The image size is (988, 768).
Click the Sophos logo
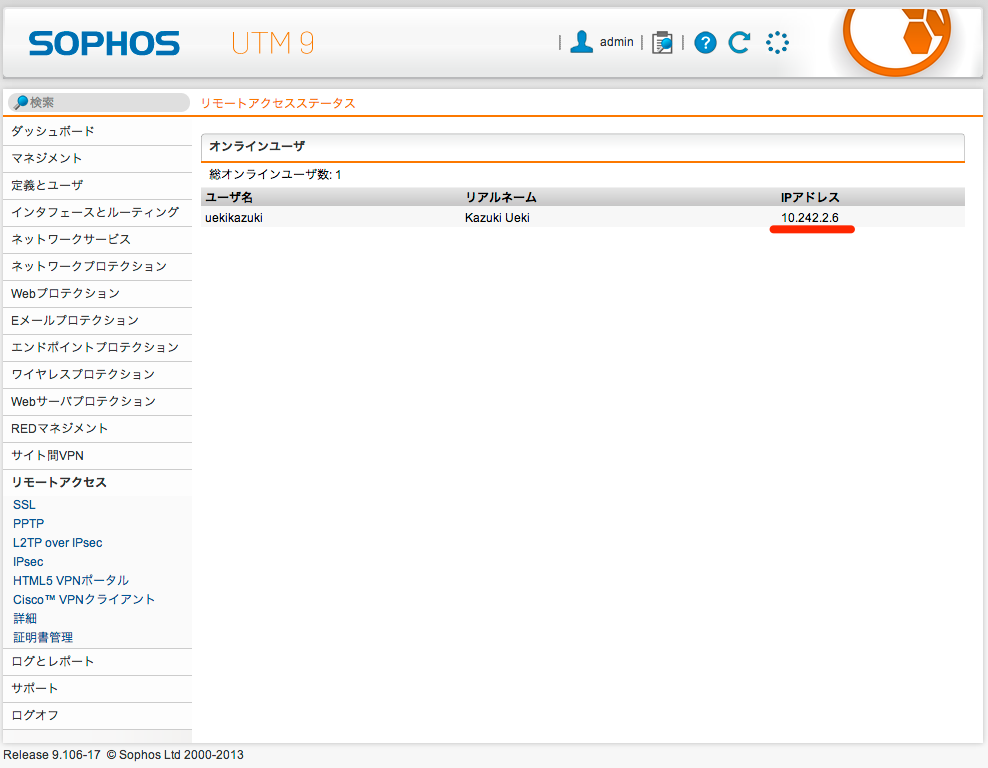click(x=104, y=43)
